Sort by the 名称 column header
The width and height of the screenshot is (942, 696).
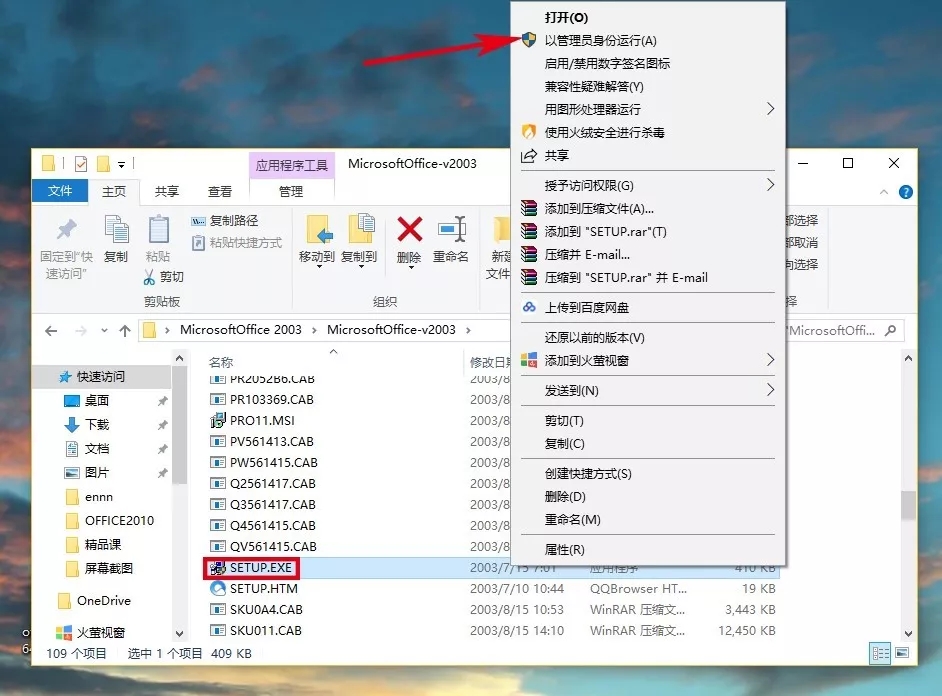coord(220,362)
